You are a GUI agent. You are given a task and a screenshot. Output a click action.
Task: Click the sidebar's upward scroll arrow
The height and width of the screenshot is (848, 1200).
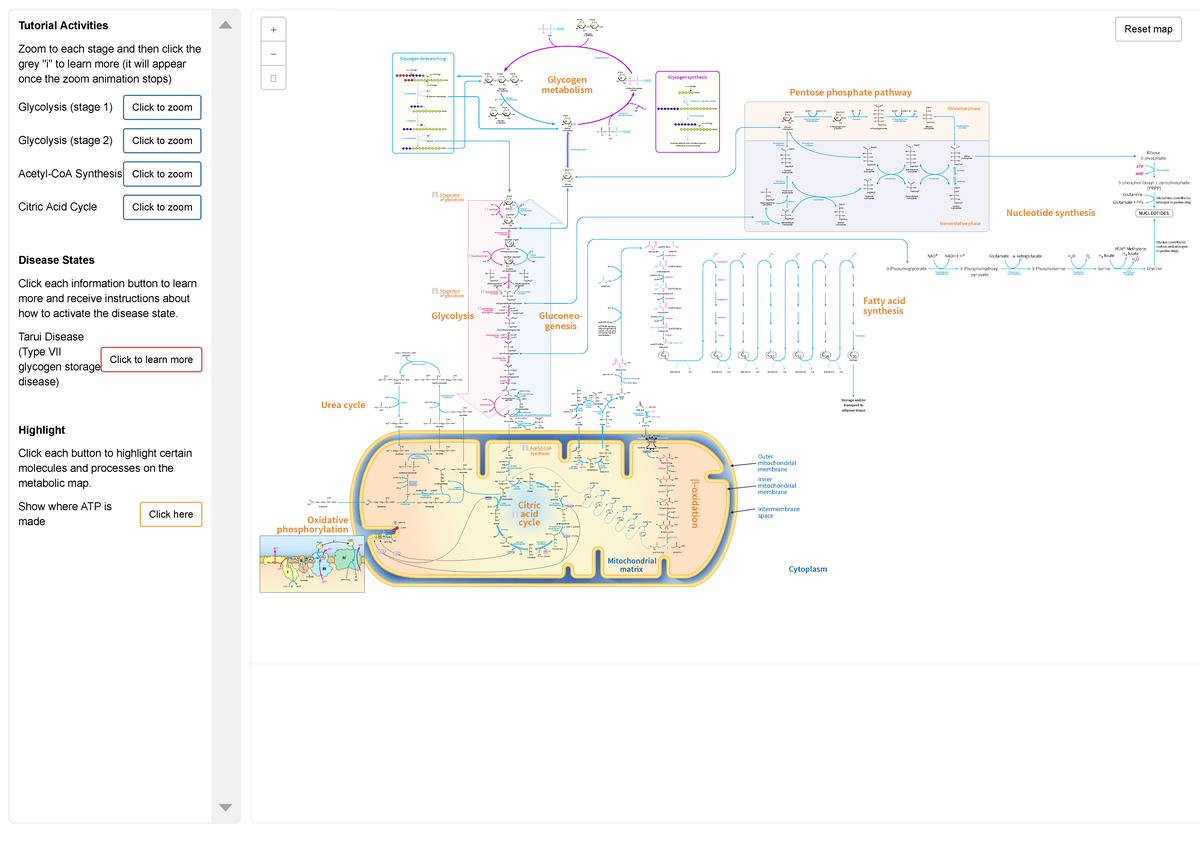tap(225, 25)
